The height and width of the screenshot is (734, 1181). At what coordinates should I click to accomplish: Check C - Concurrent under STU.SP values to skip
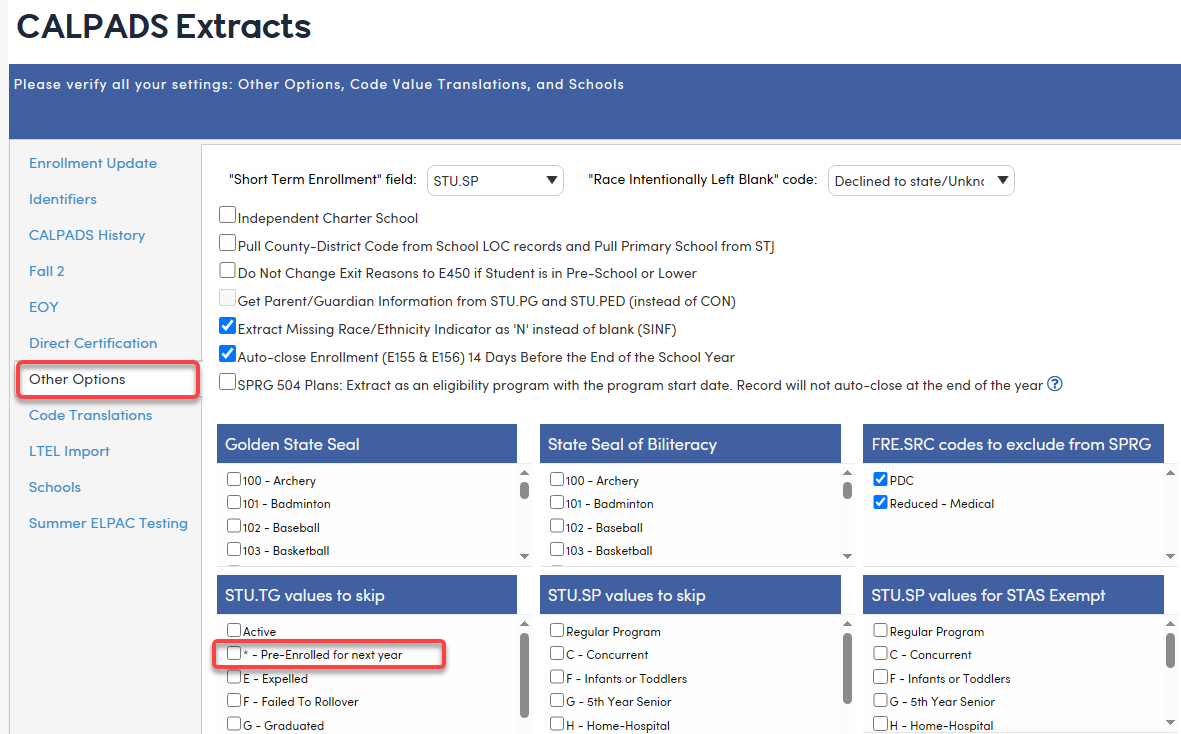[x=557, y=653]
